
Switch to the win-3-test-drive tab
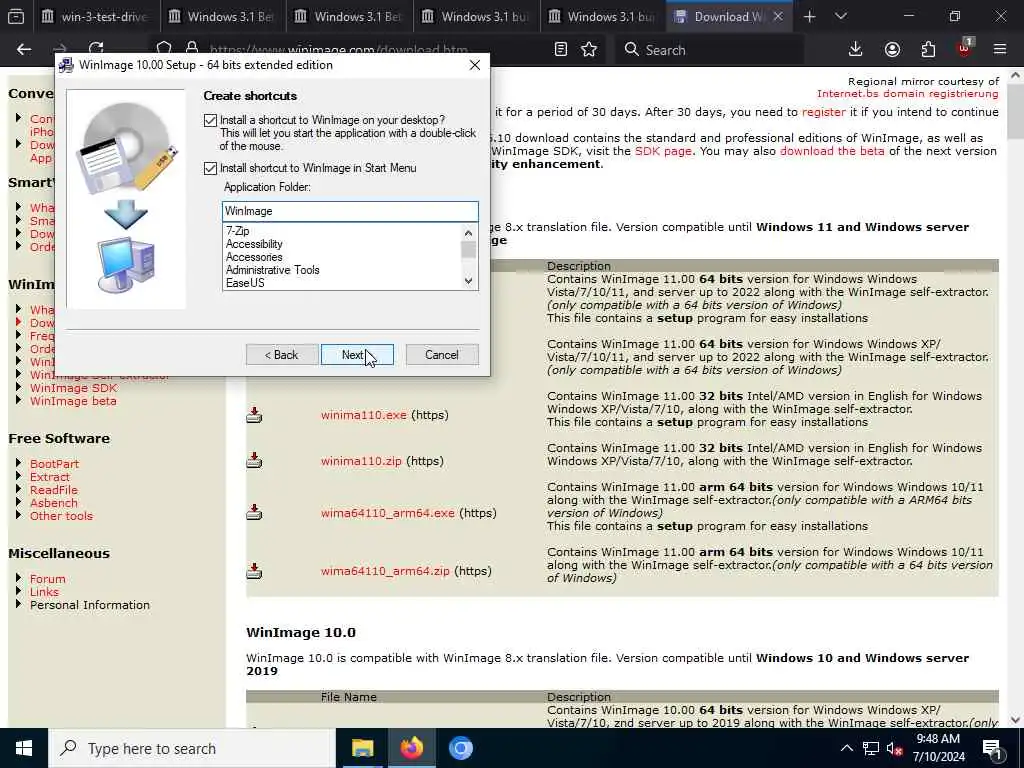96,16
